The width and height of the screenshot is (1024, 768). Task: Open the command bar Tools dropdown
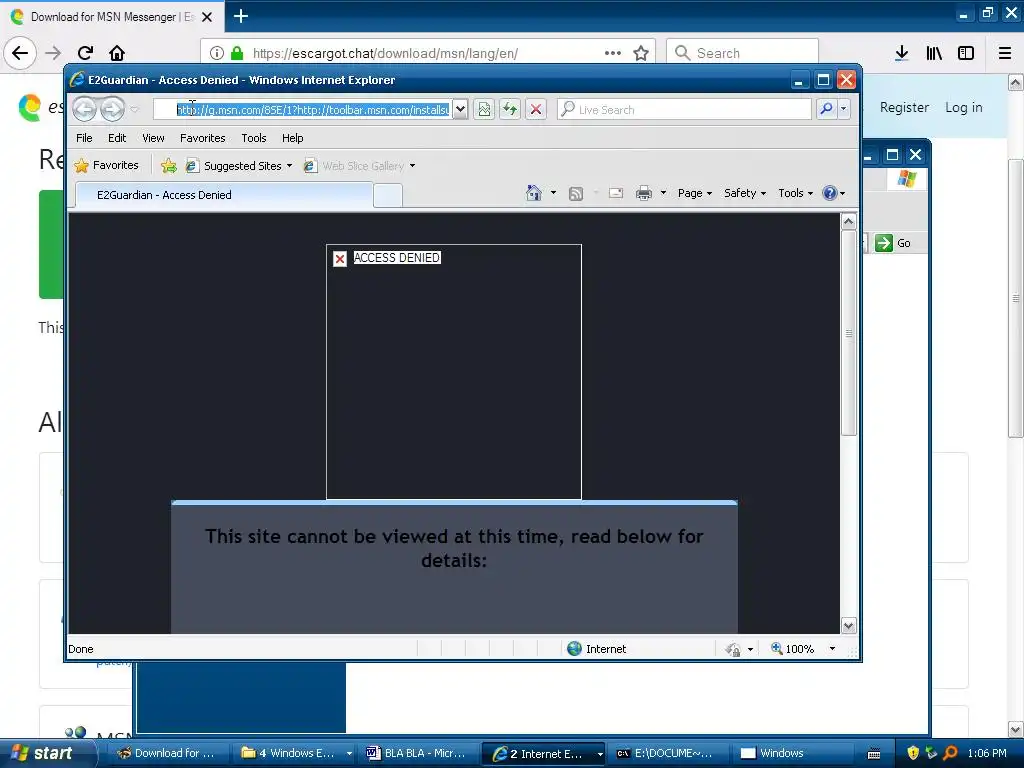pos(795,193)
